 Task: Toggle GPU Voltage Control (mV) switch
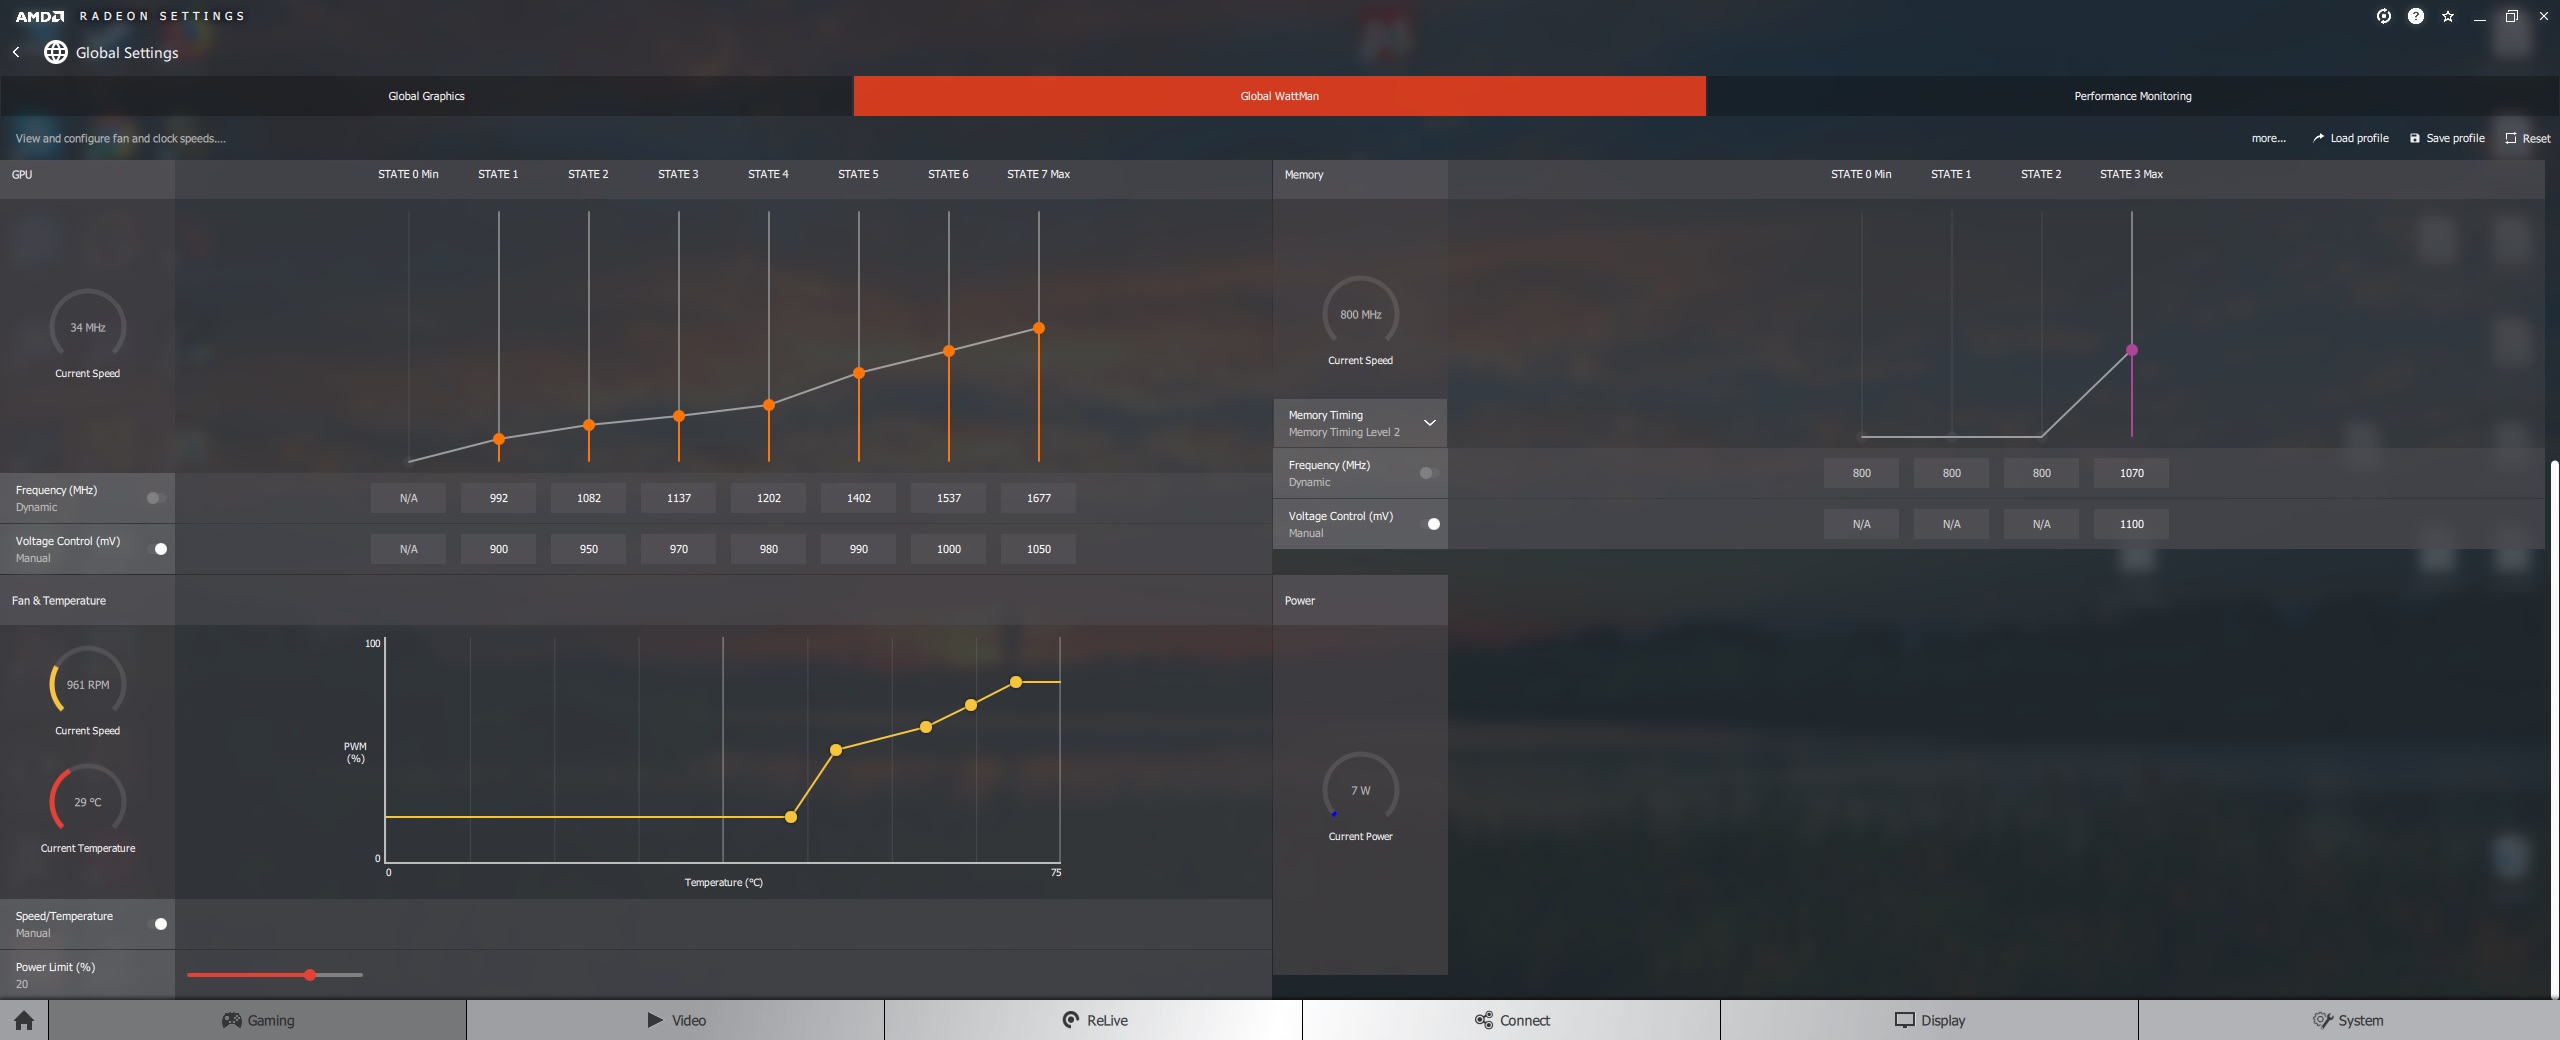[158, 549]
